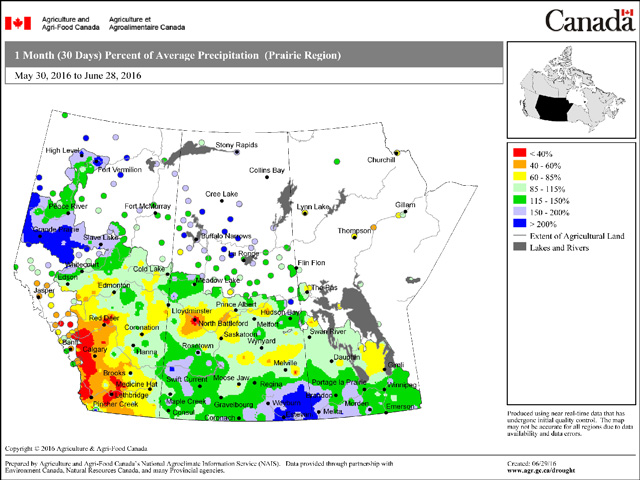Click the 'Portage la Prairie' label
The height and width of the screenshot is (480, 640).
(339, 382)
